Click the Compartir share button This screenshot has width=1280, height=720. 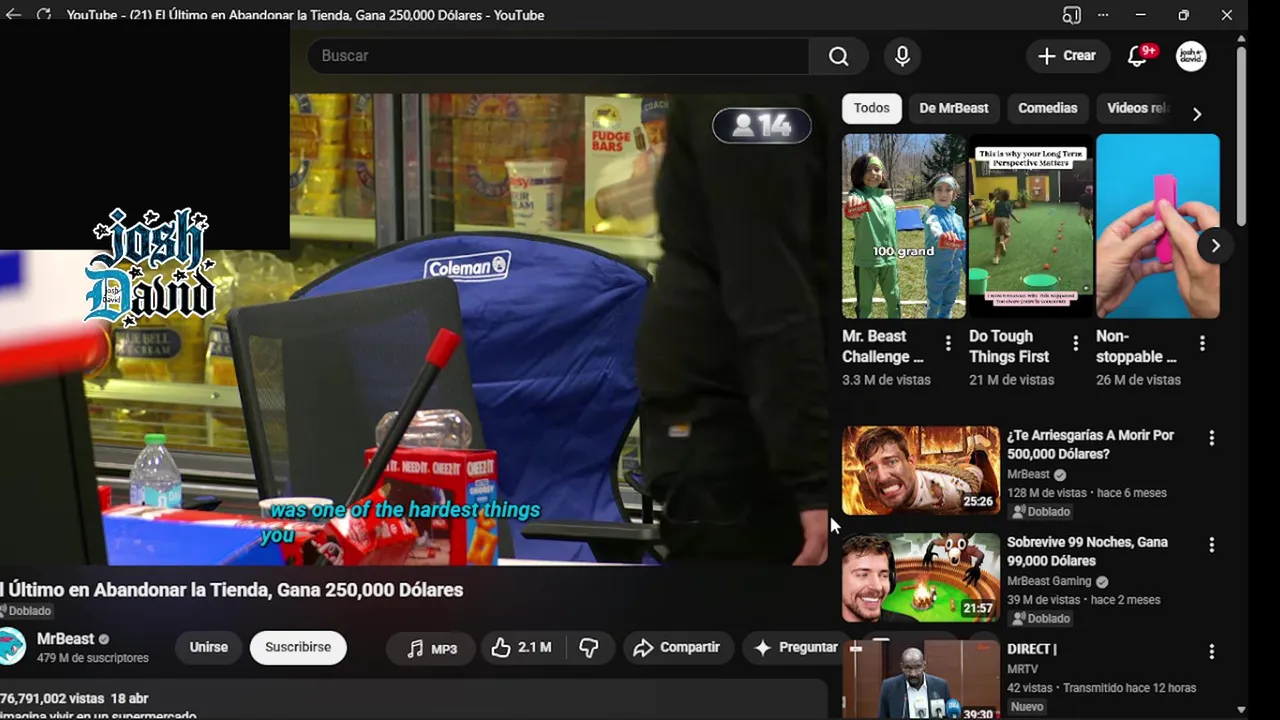click(x=677, y=648)
